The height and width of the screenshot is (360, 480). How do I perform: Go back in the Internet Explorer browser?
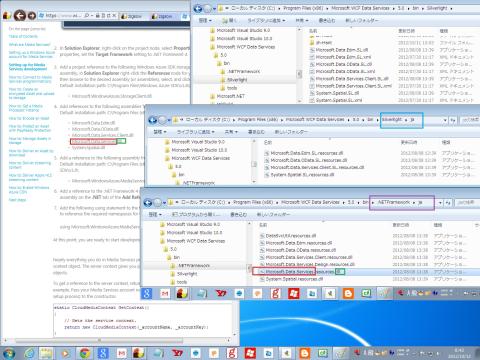click(20, 15)
